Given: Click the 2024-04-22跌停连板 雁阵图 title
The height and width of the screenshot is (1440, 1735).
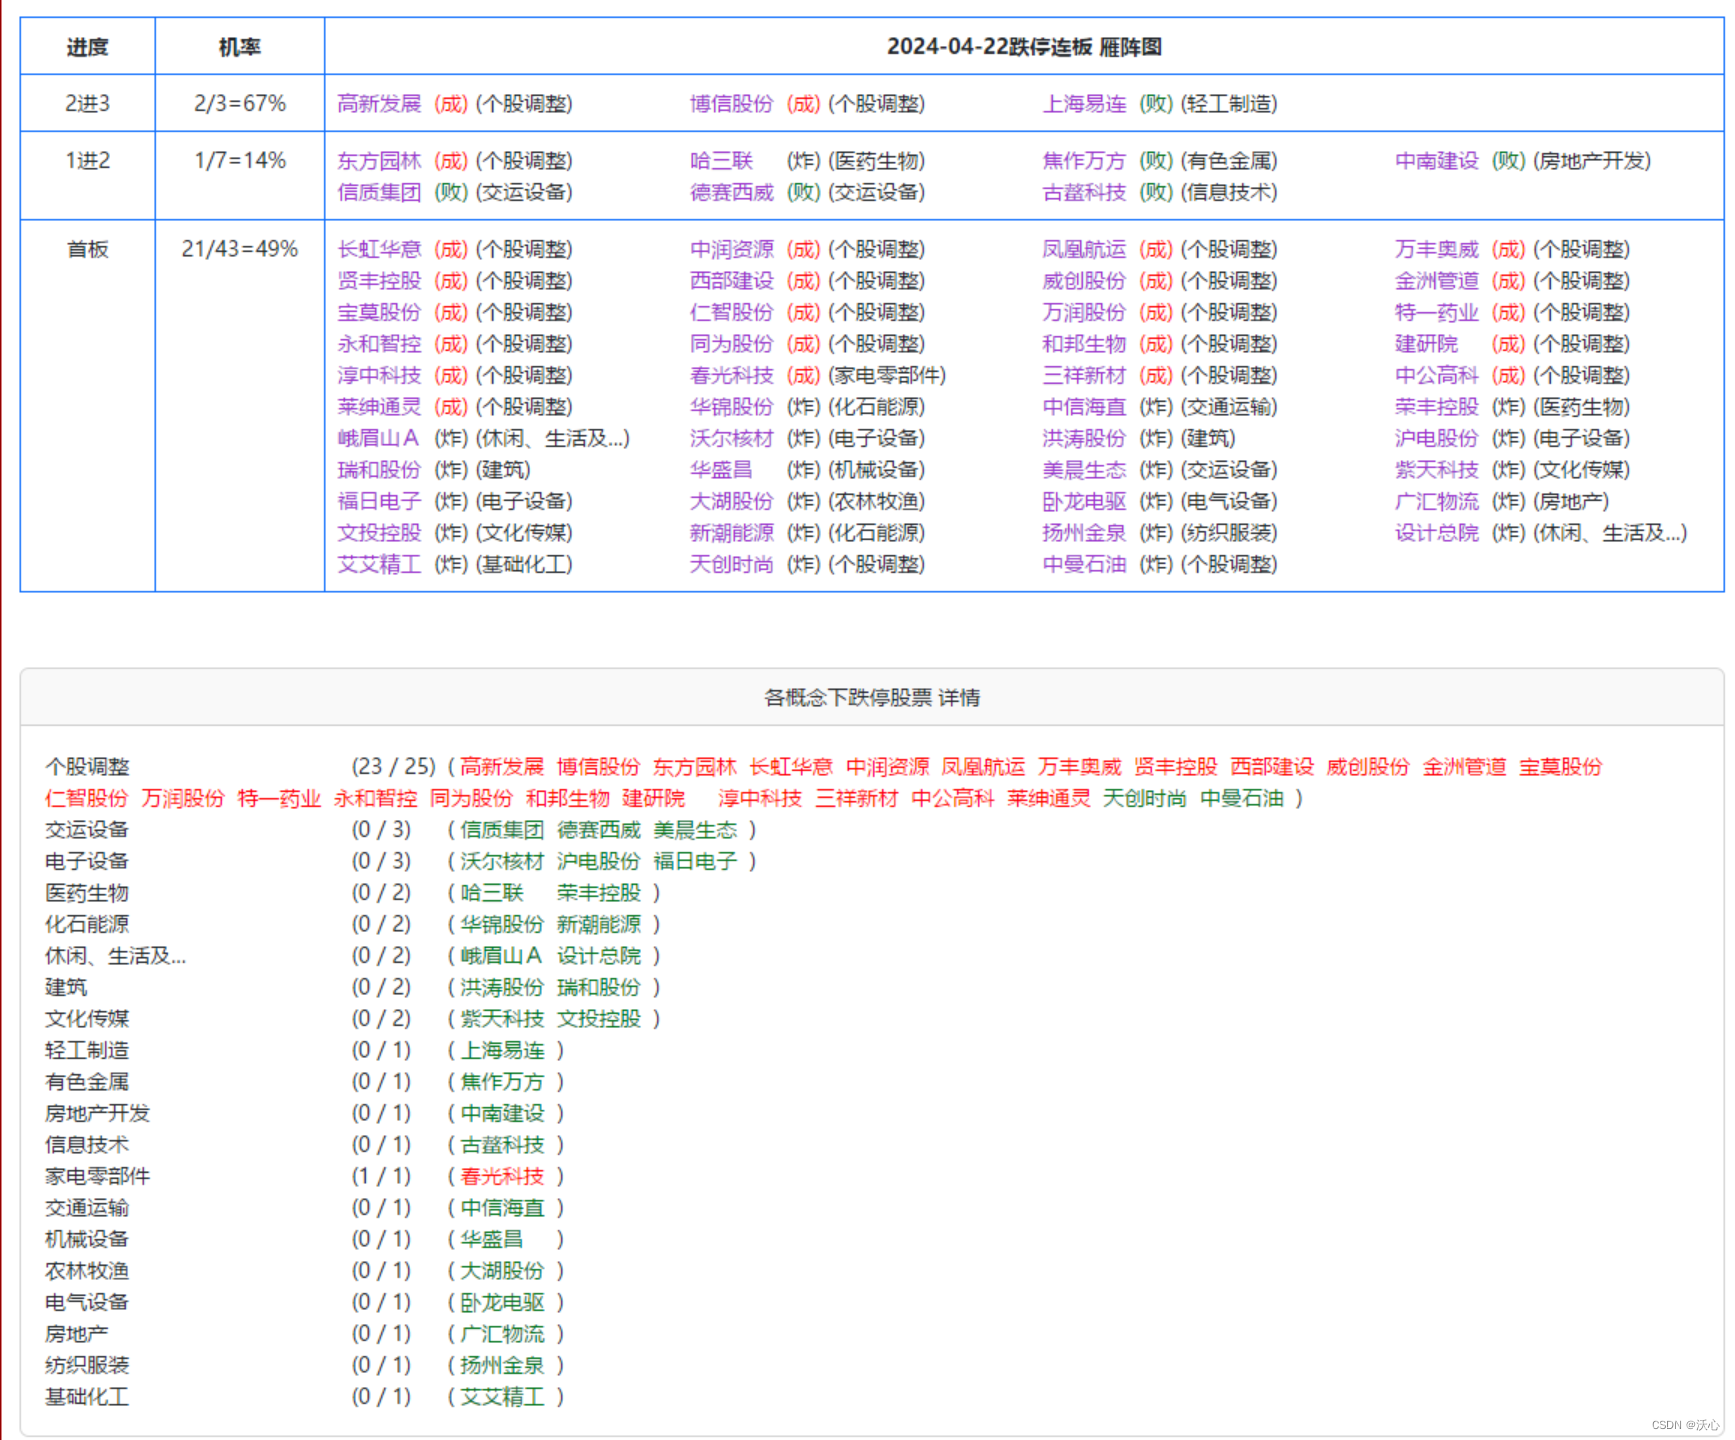Looking at the screenshot, I should pyautogui.click(x=1024, y=47).
